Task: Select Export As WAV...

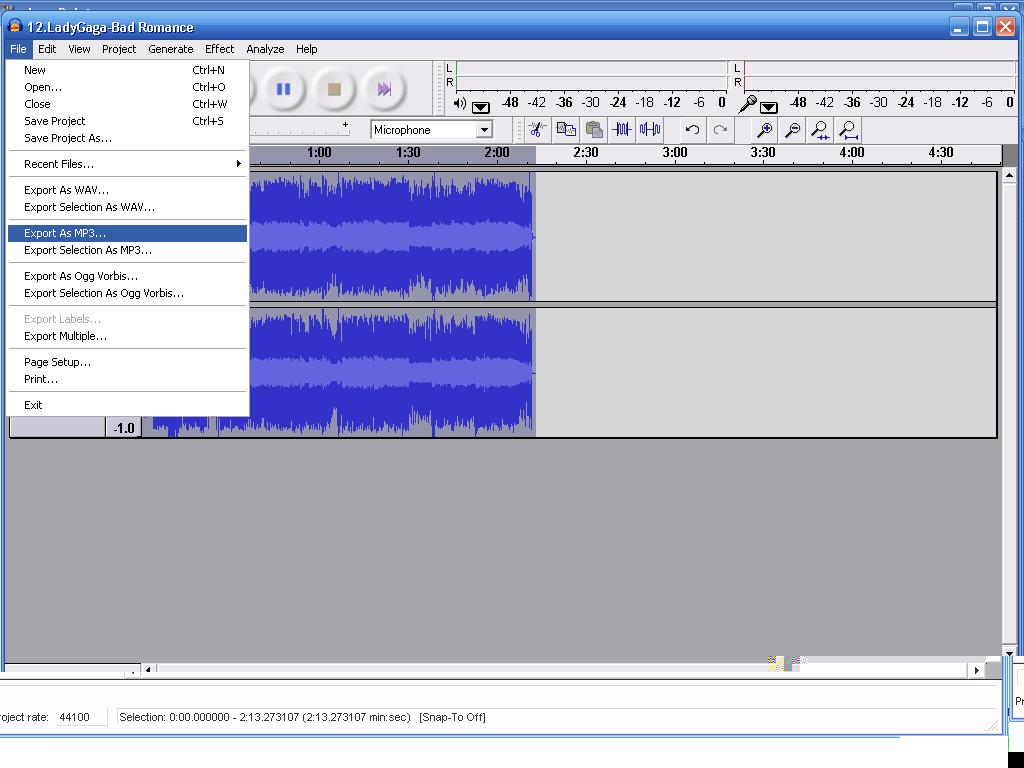Action: tap(128, 190)
